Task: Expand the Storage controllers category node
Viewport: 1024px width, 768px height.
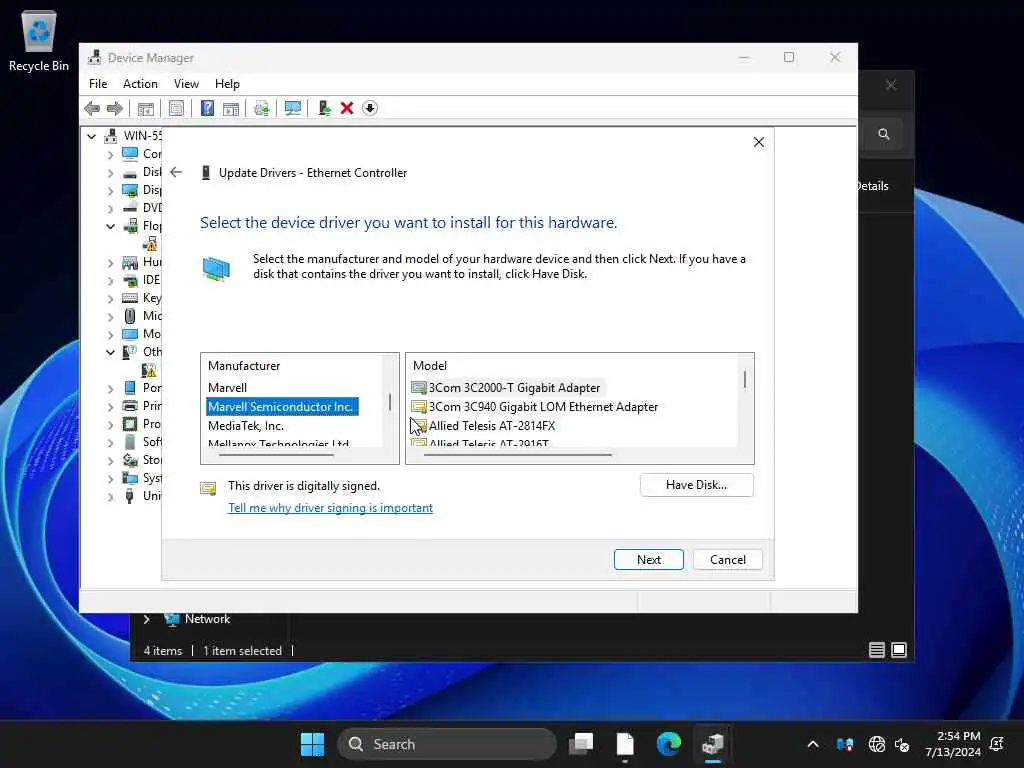Action: click(x=110, y=460)
